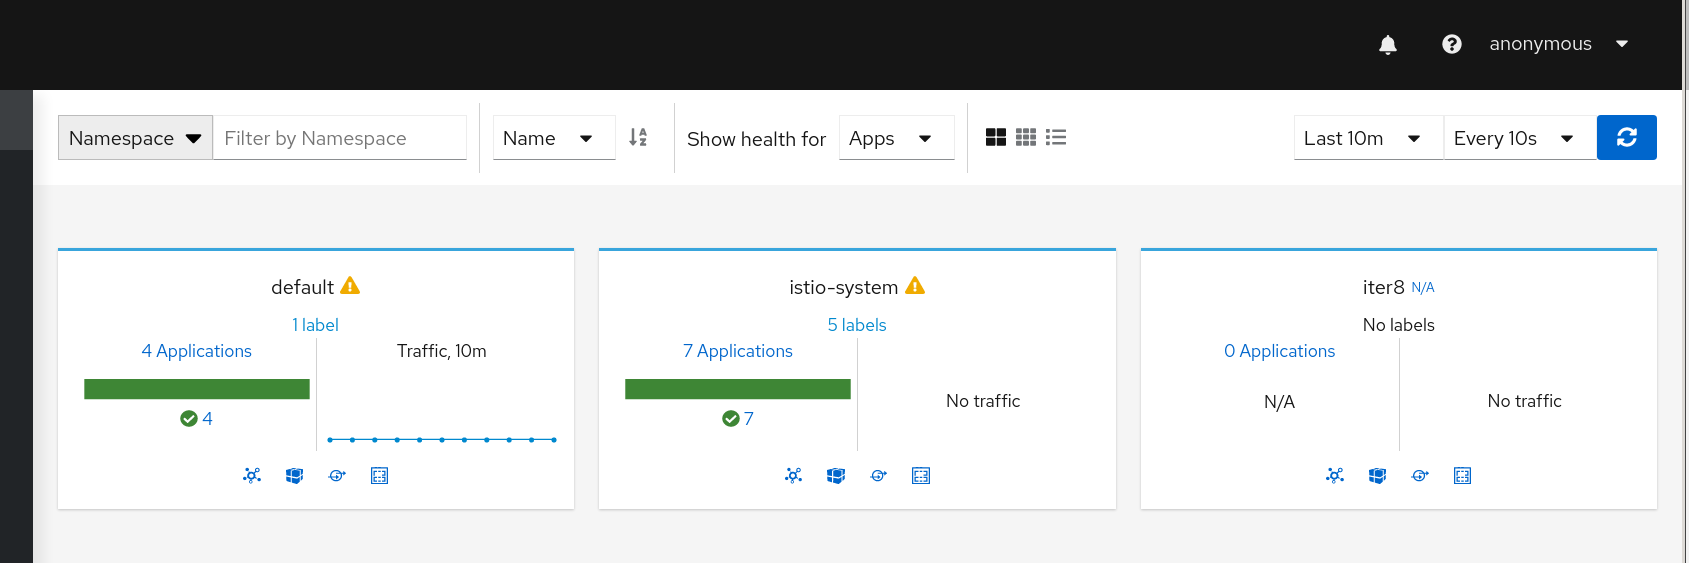The width and height of the screenshot is (1689, 563).
Task: Open Istio config for default namespace
Action: (379, 476)
